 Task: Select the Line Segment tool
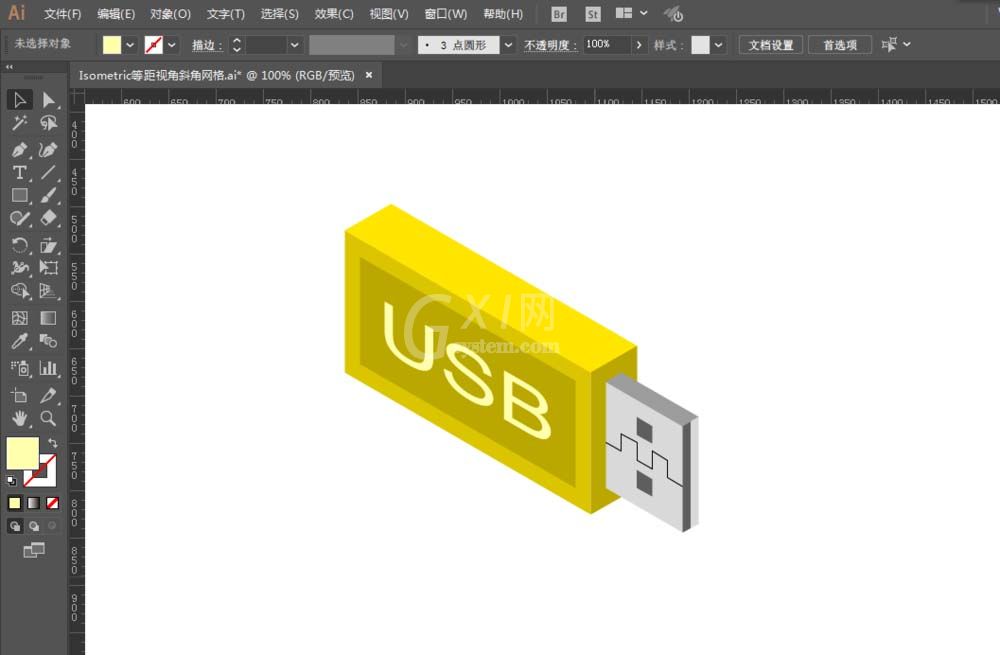[48, 172]
